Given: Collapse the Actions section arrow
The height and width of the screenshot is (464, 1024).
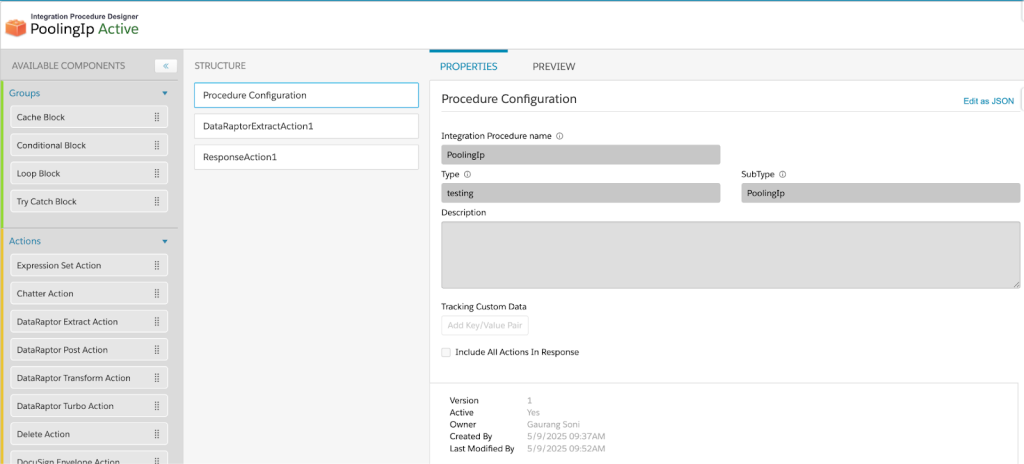Looking at the screenshot, I should [x=165, y=242].
